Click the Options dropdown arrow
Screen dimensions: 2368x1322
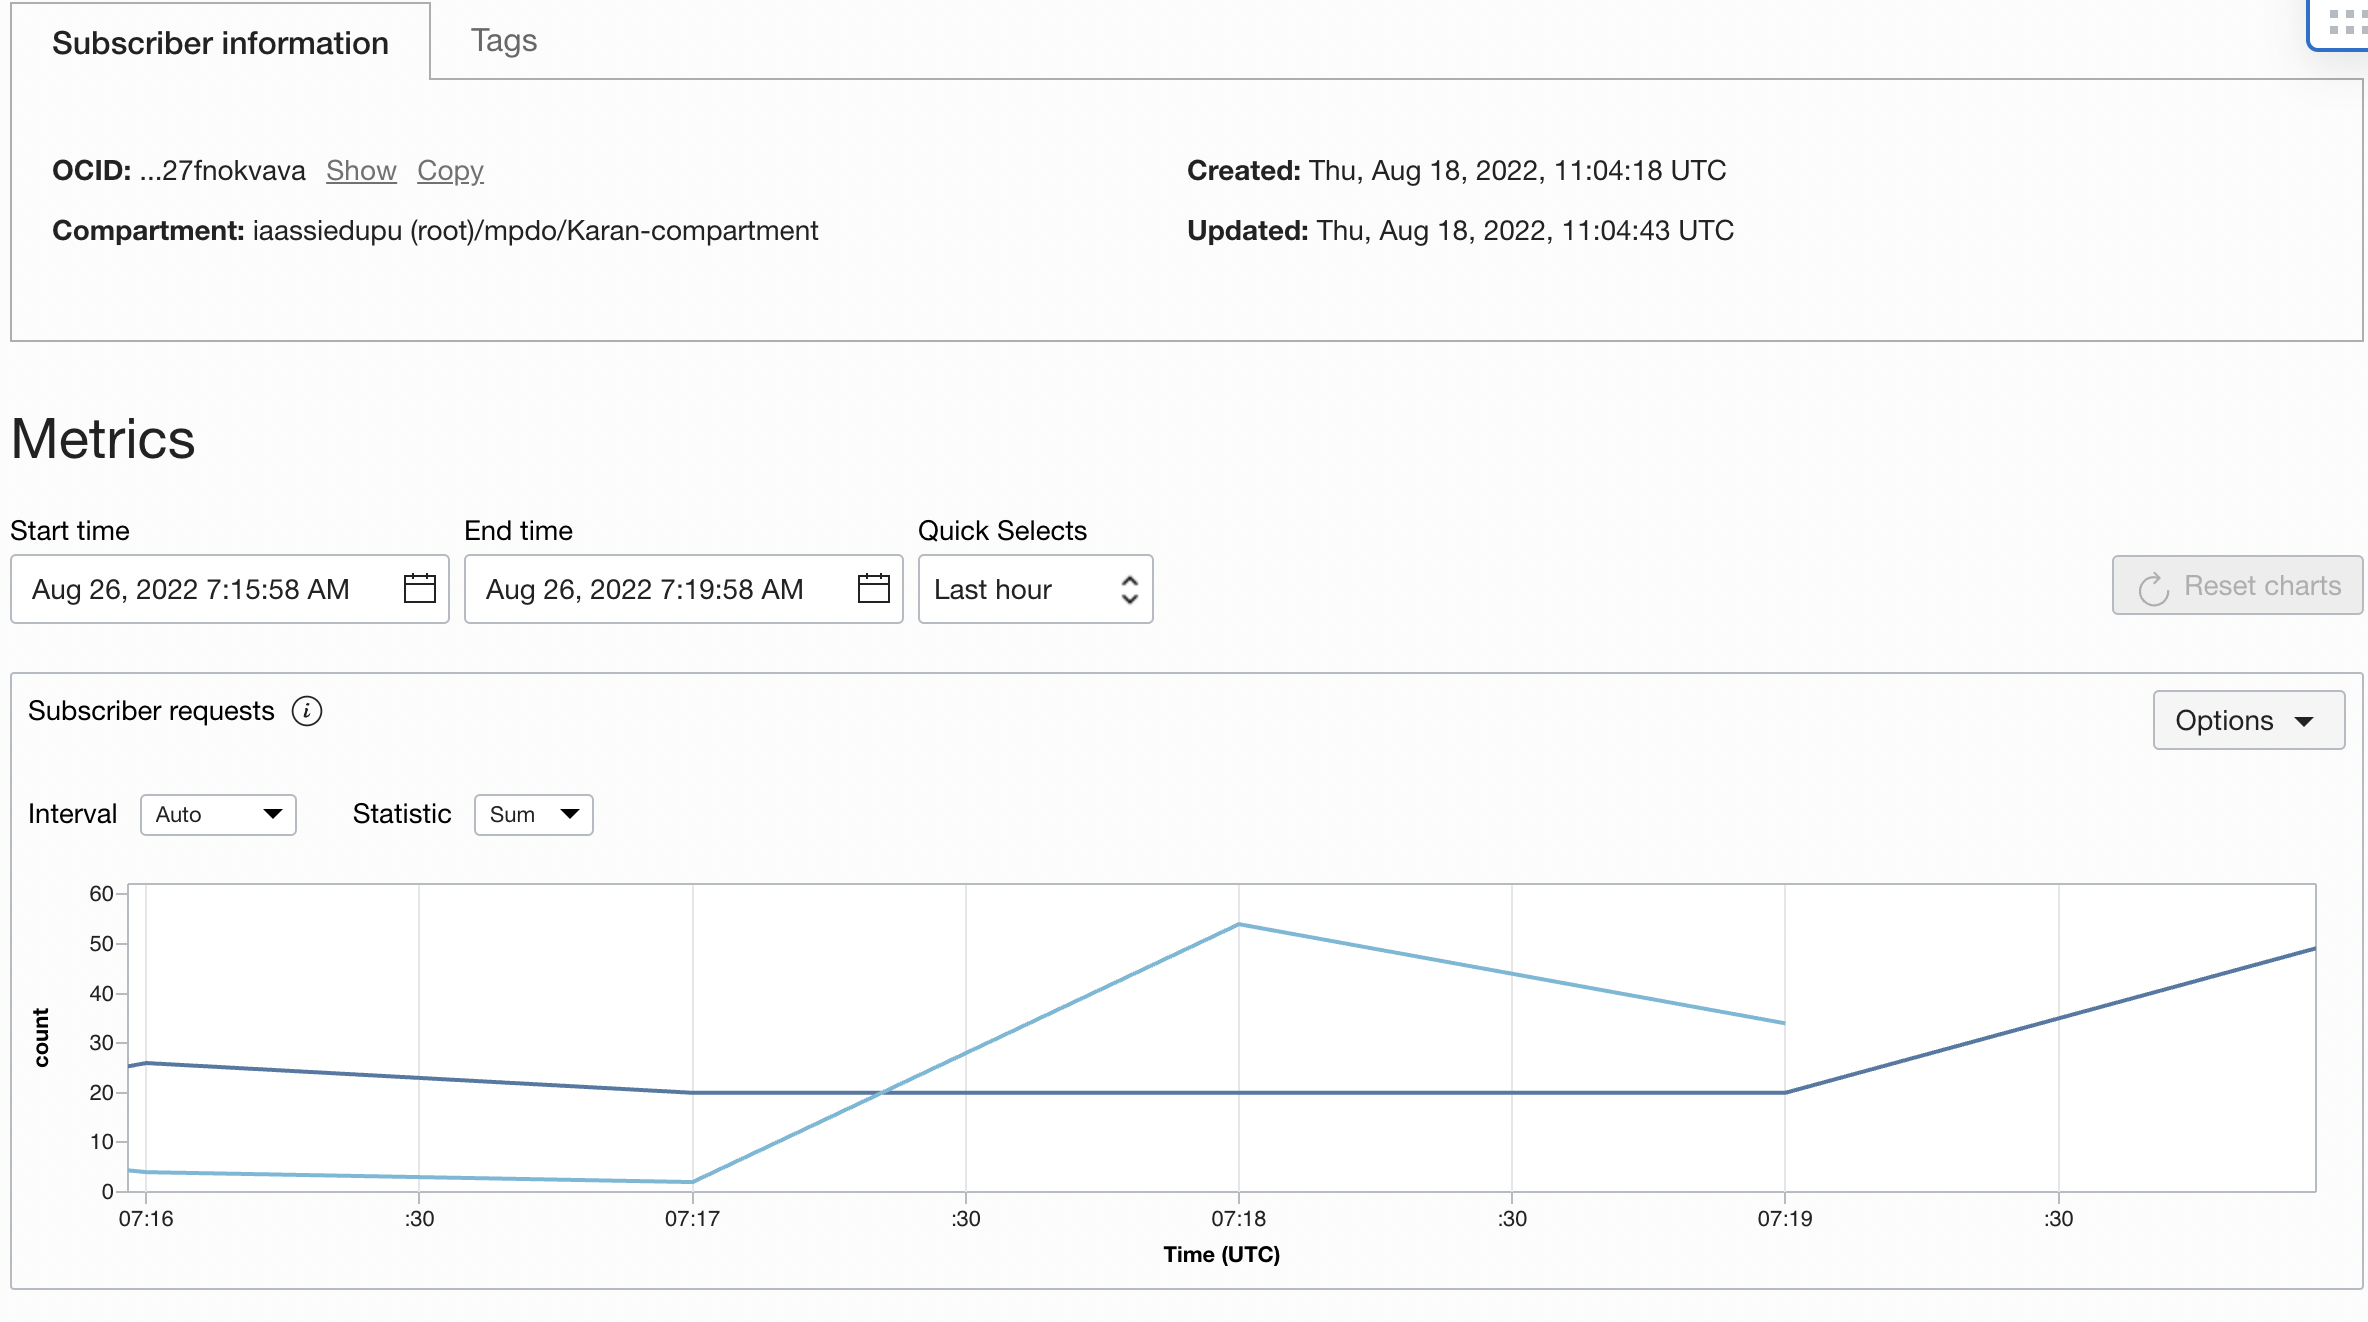coord(2306,720)
